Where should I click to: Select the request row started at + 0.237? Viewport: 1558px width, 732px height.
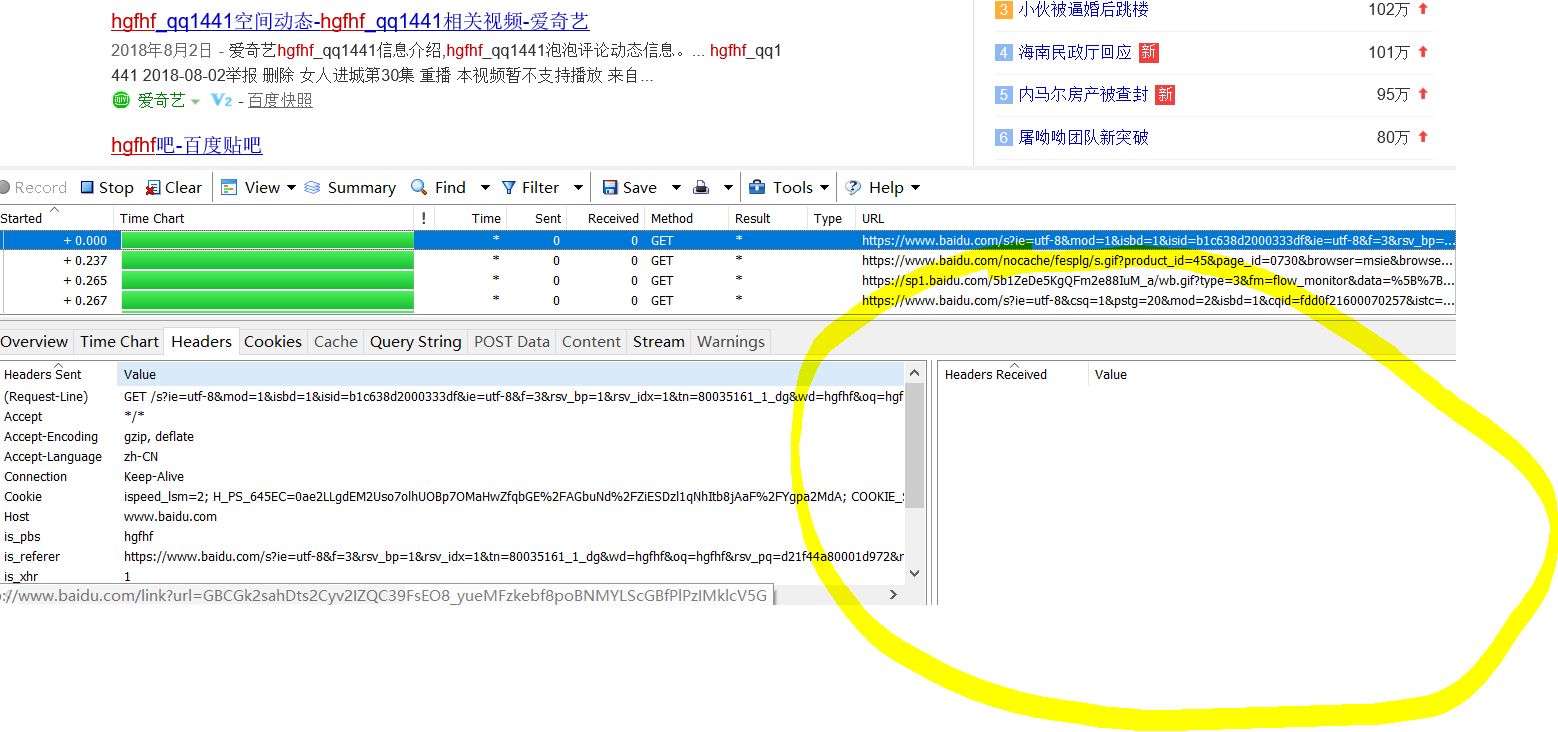point(728,260)
